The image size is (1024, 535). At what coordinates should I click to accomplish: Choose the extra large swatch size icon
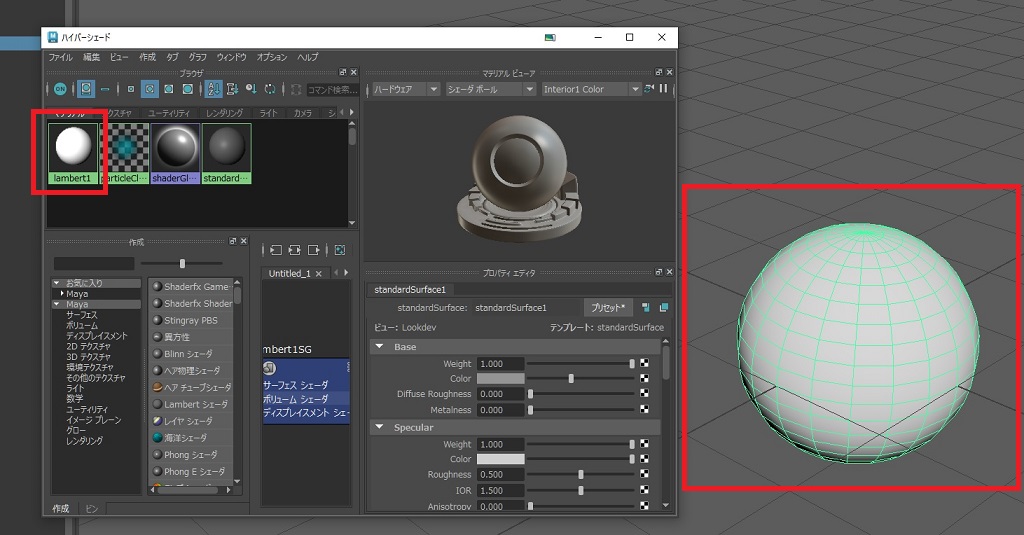[187, 89]
